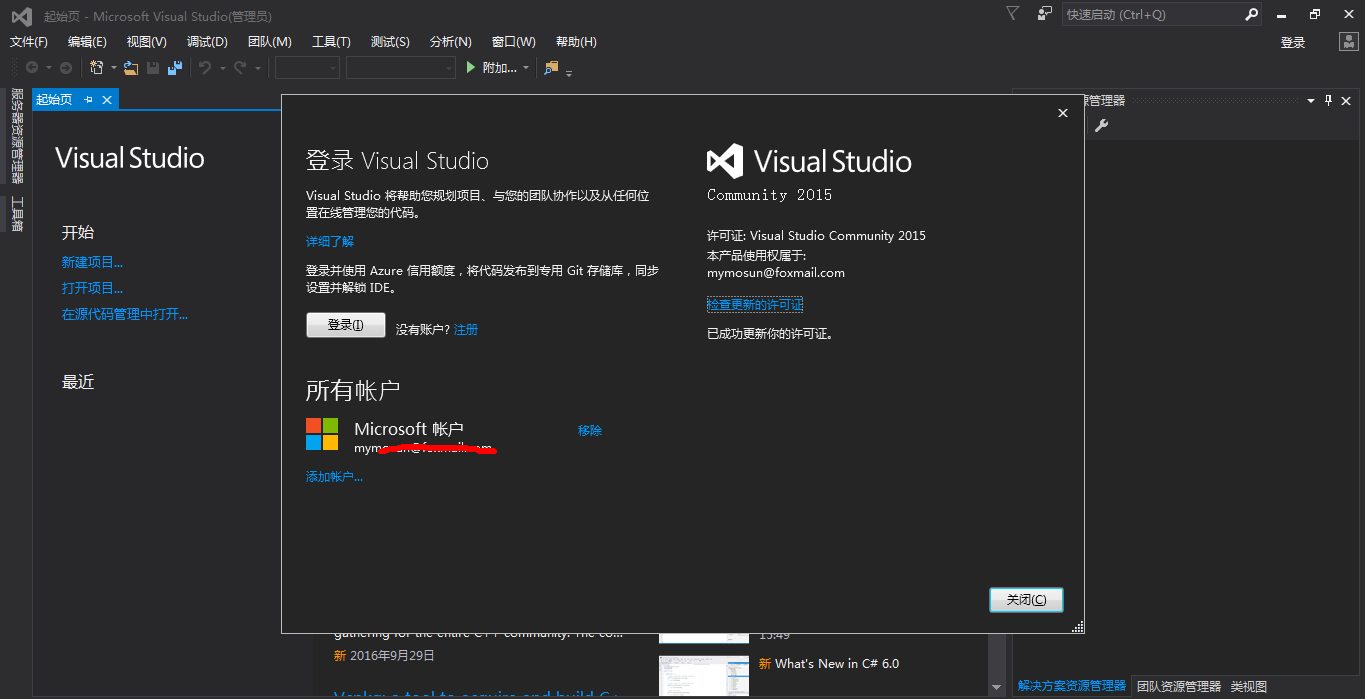Click the navigate forward arrow icon

point(66,68)
